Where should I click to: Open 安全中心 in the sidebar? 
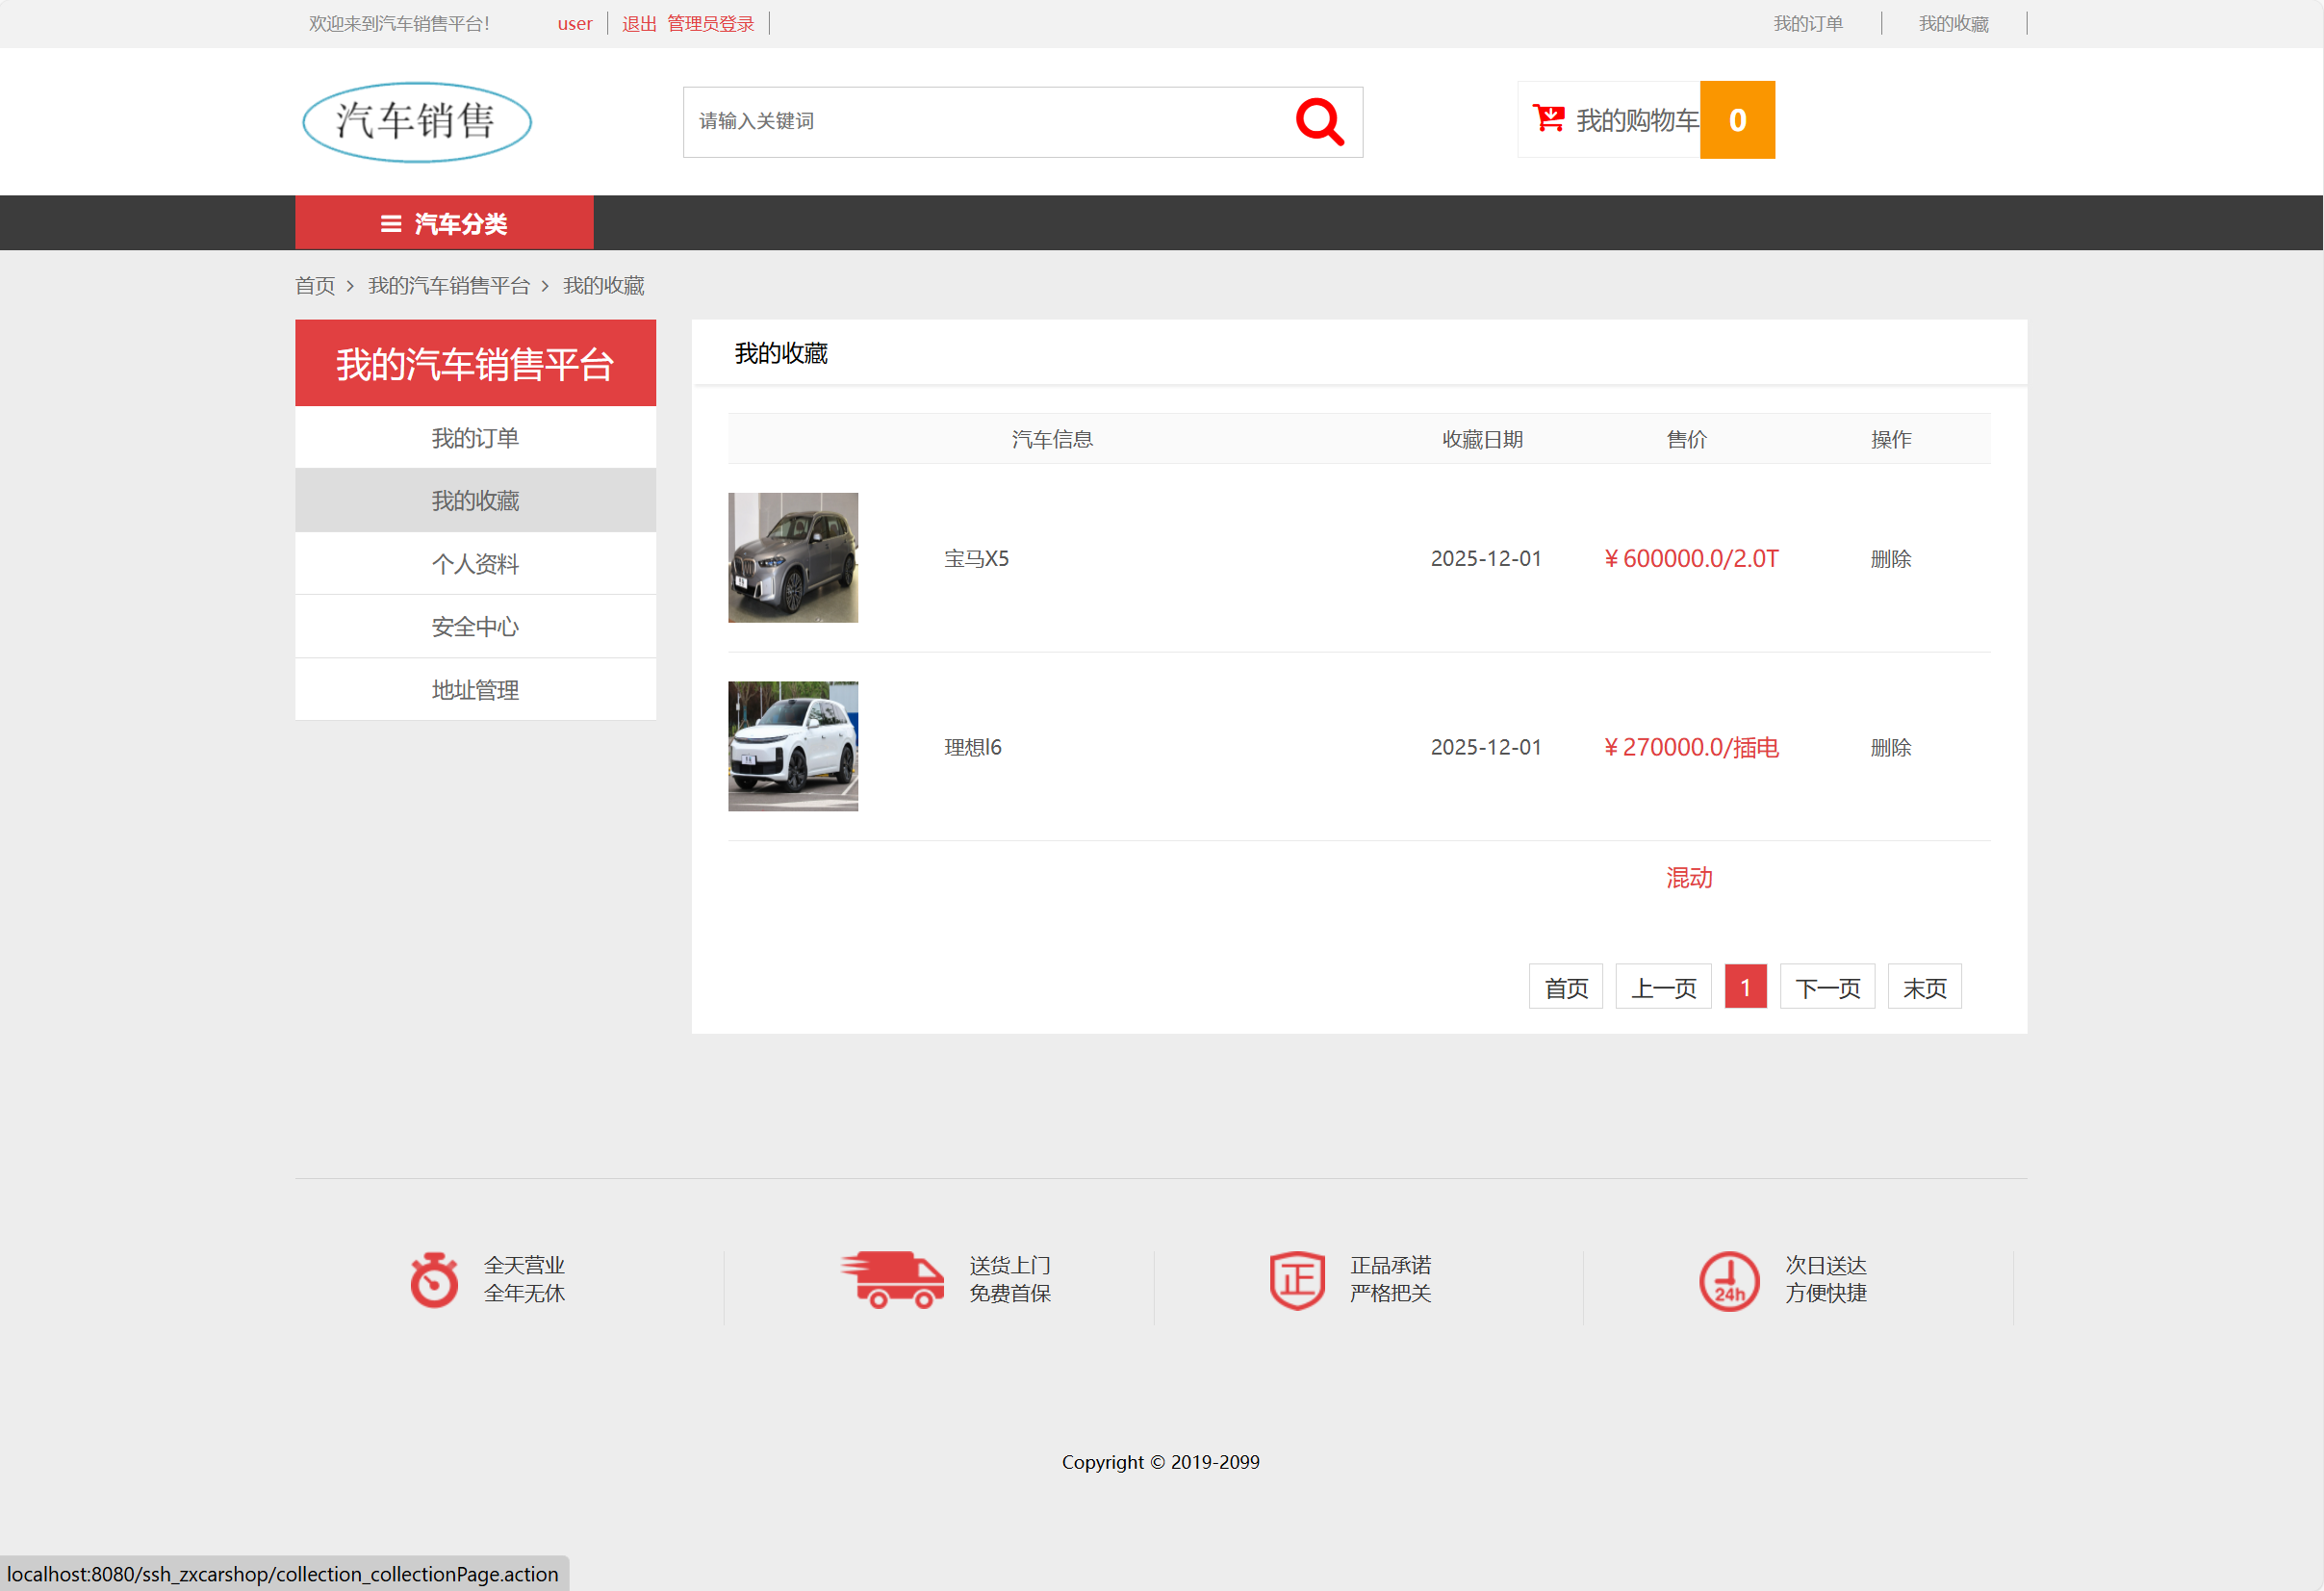coord(475,626)
